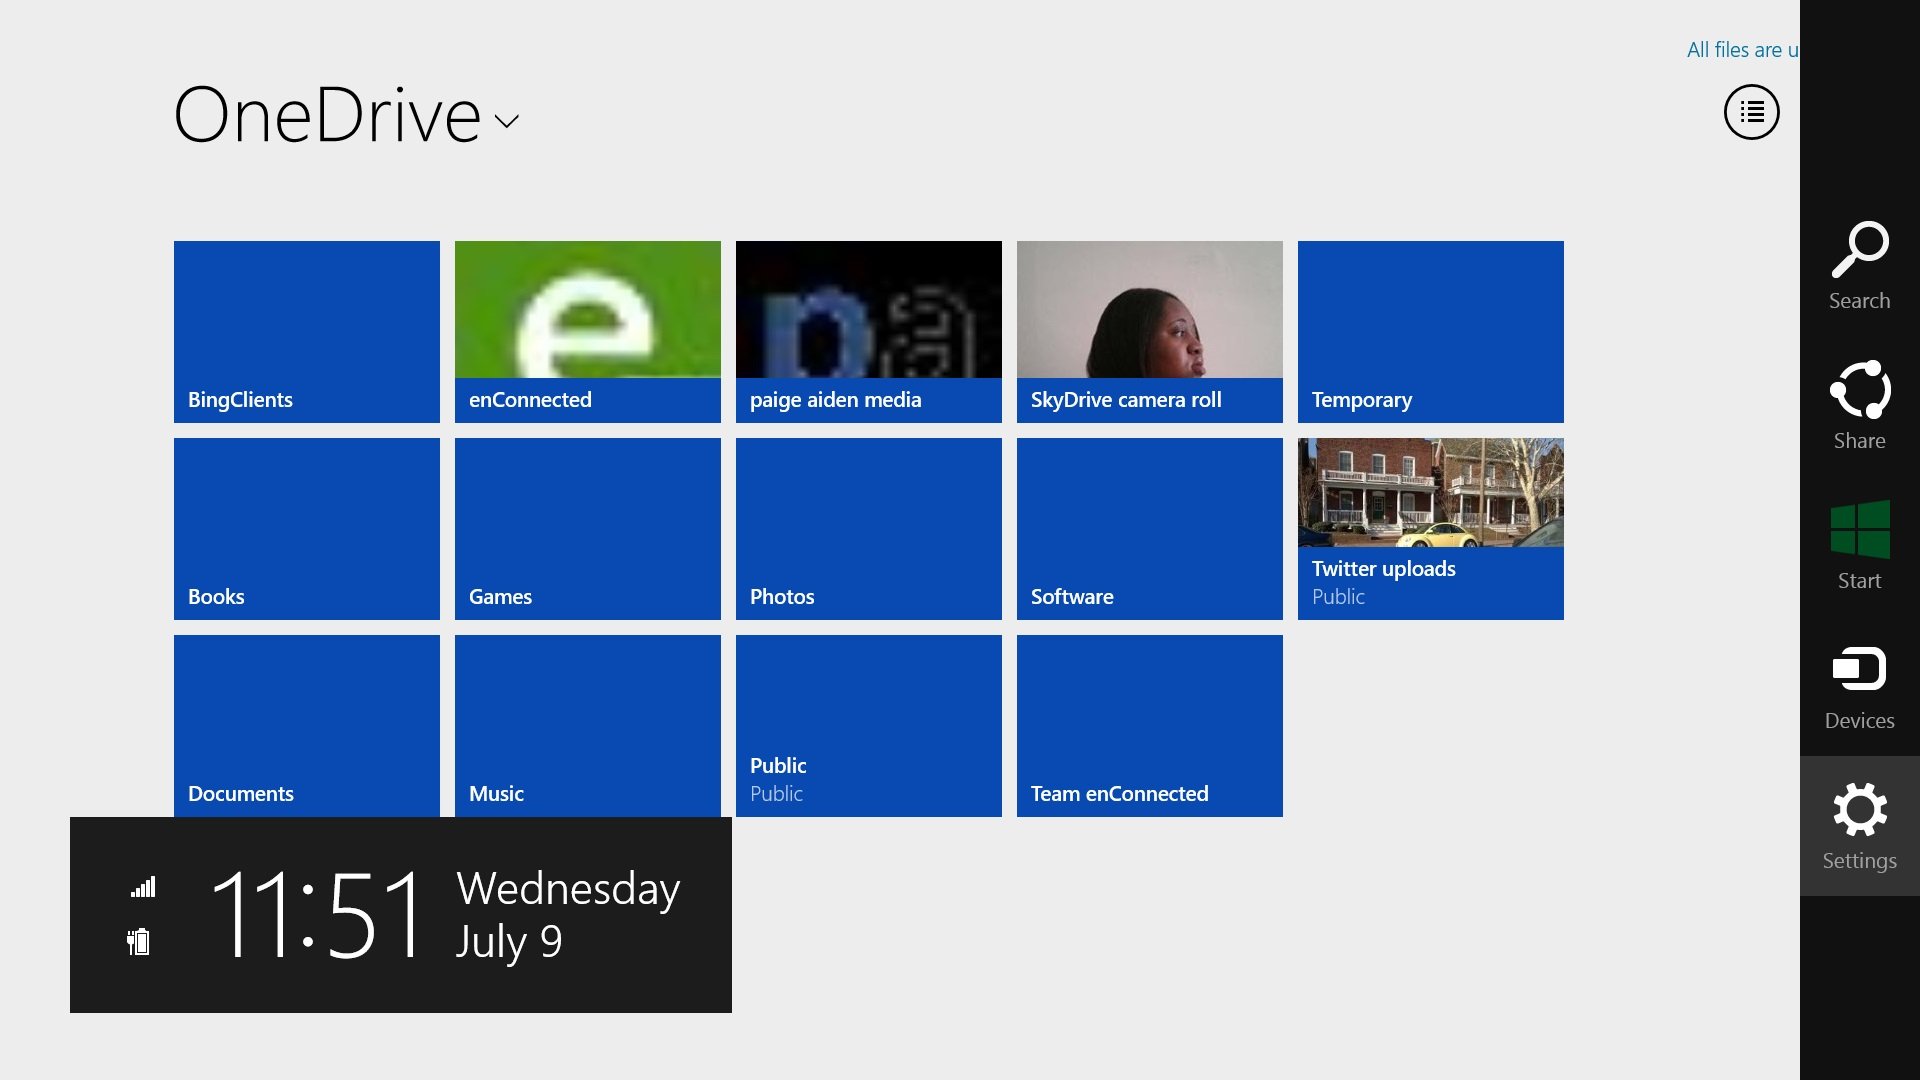This screenshot has width=1920, height=1080.
Task: Open the Twitter uploads public folder
Action: tap(1431, 529)
